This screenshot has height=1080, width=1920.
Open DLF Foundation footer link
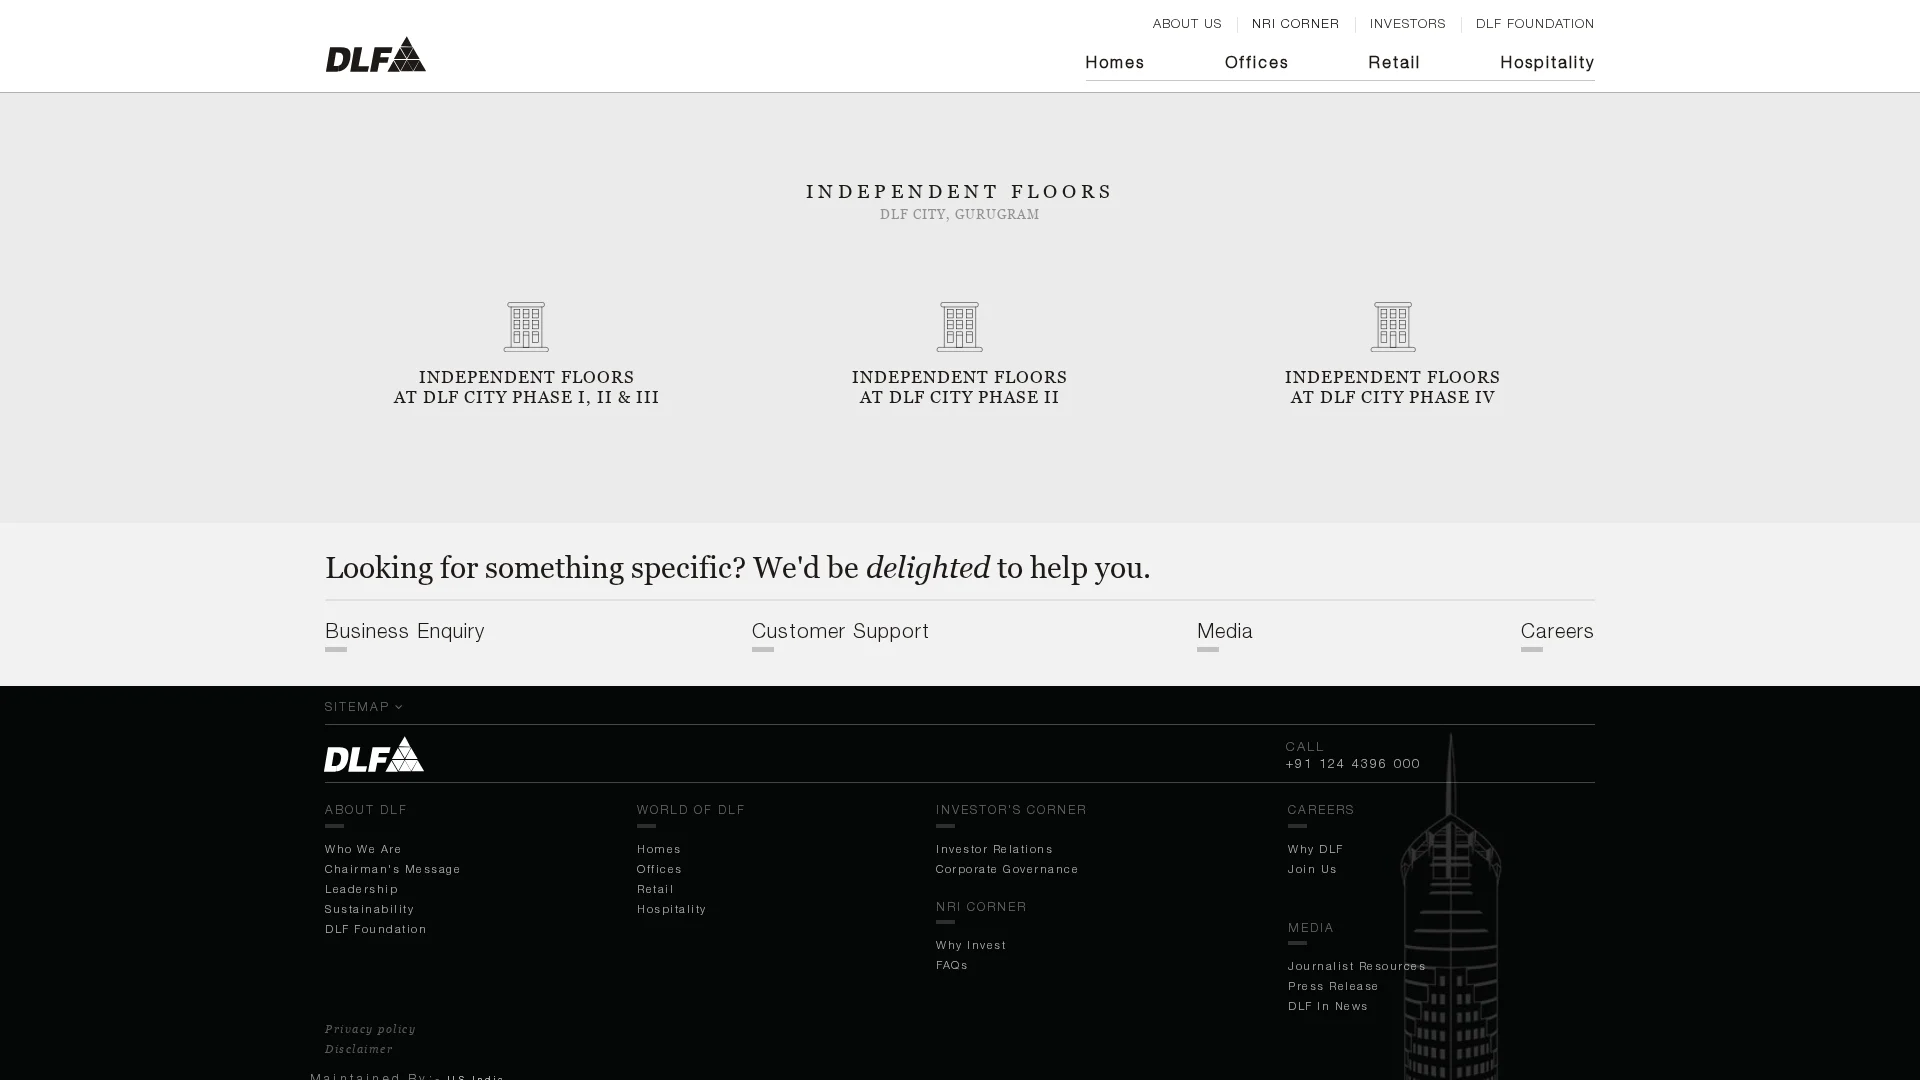click(375, 929)
